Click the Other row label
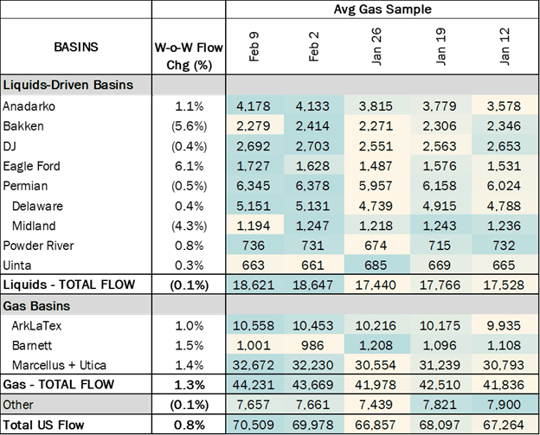 pos(18,405)
